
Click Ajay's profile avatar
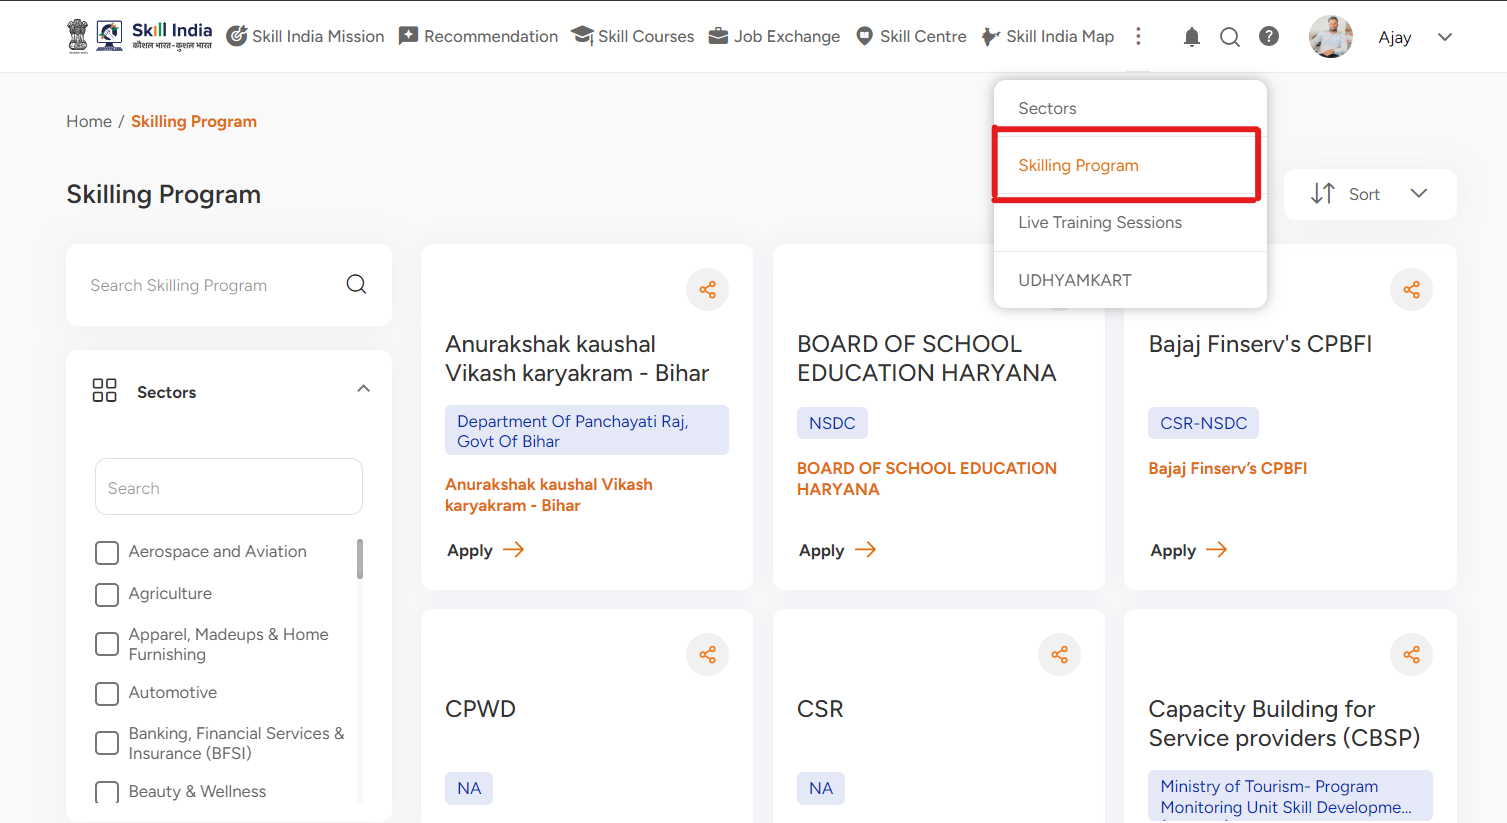coord(1331,37)
